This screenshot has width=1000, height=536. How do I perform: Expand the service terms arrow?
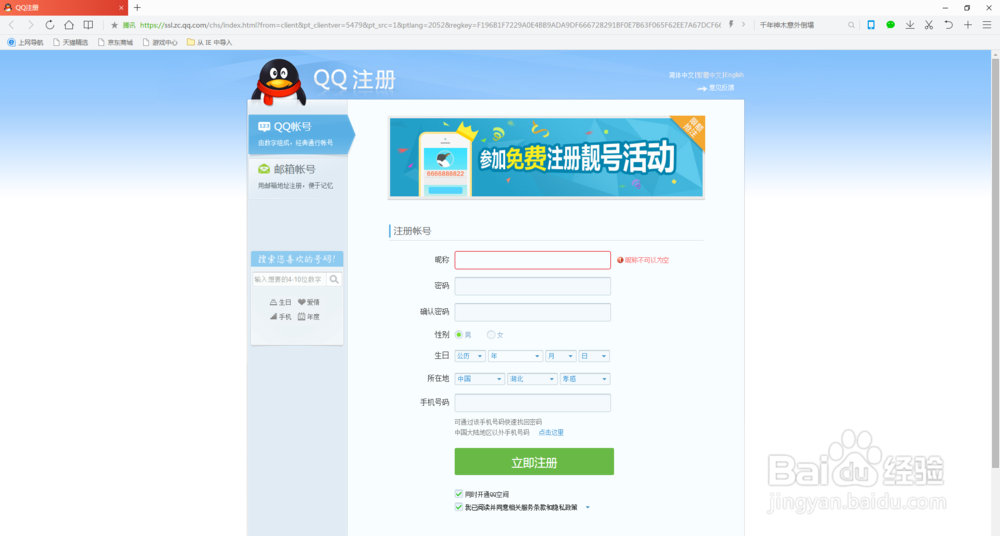[x=587, y=508]
